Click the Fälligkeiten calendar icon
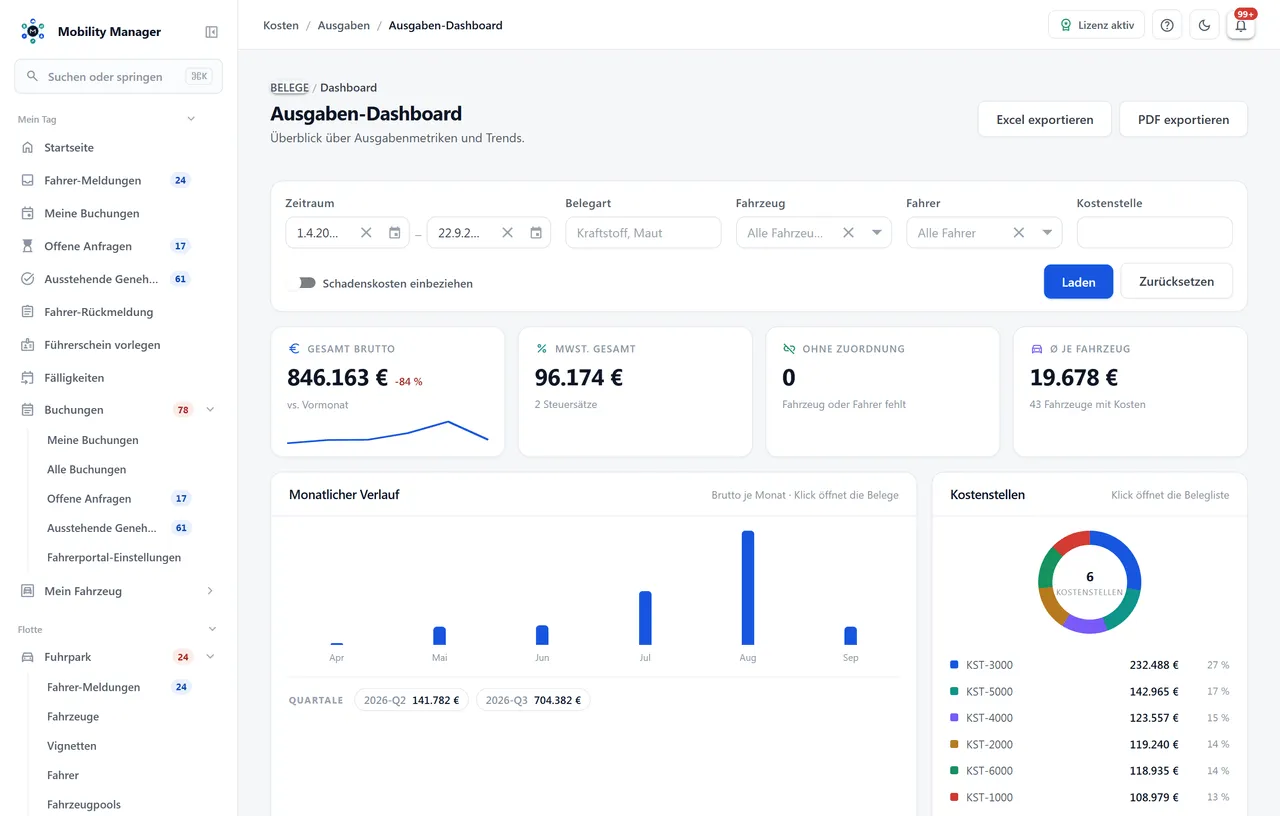1280x816 pixels. 28,378
